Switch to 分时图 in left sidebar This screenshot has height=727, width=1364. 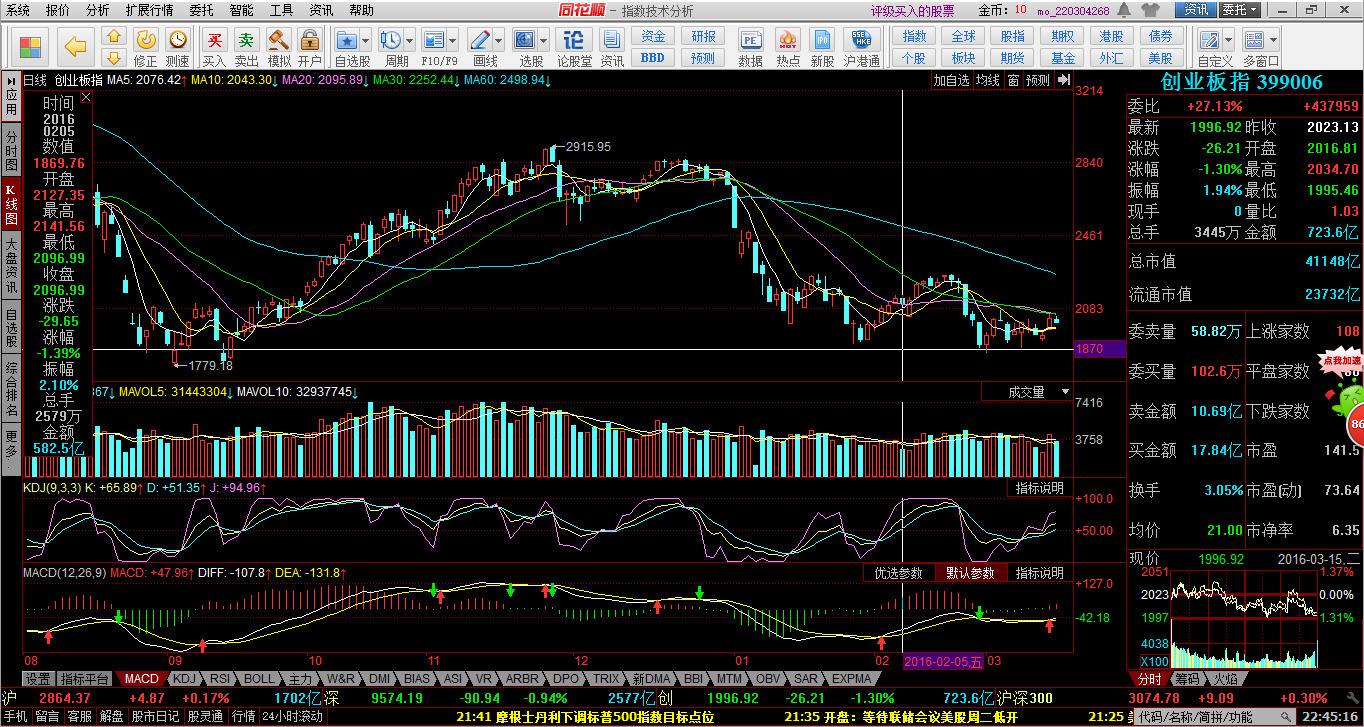click(11, 151)
